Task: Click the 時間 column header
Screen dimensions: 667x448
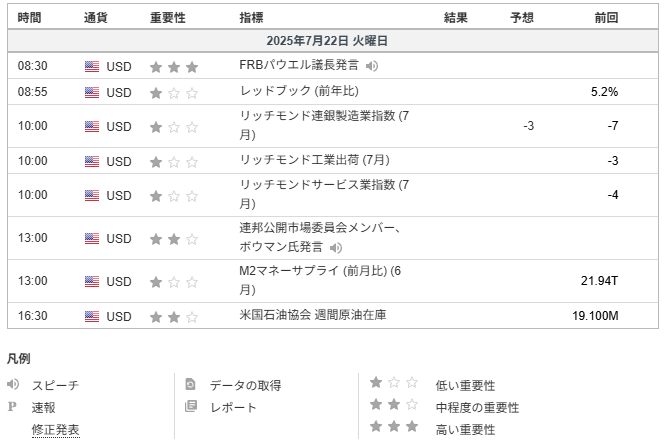Action: click(29, 17)
